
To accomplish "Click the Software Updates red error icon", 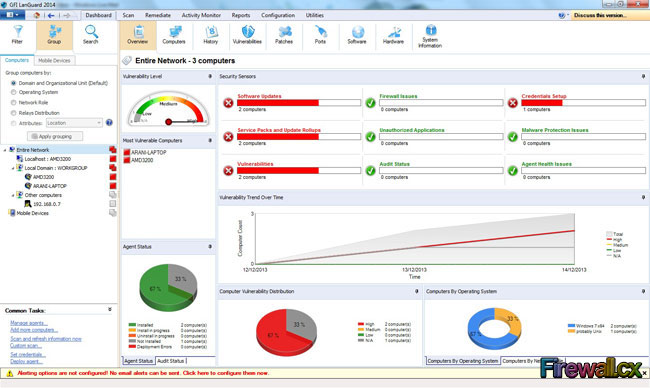I will 228,103.
